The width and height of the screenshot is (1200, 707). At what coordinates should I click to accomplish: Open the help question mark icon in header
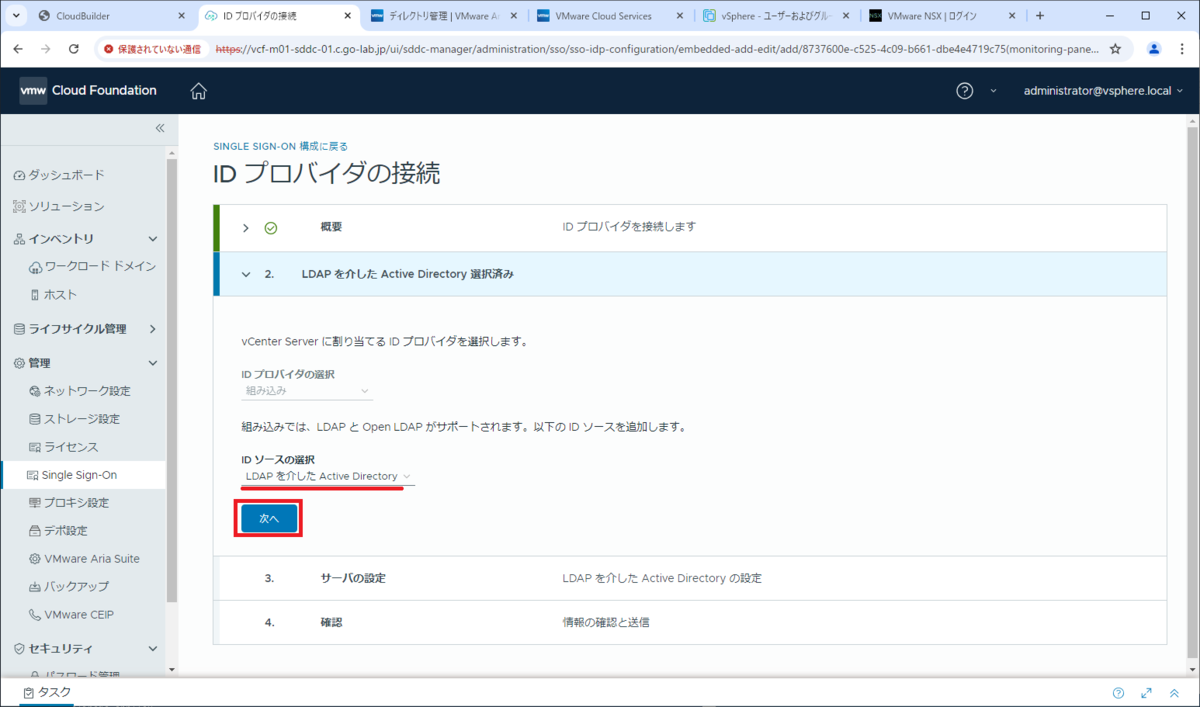pos(964,91)
